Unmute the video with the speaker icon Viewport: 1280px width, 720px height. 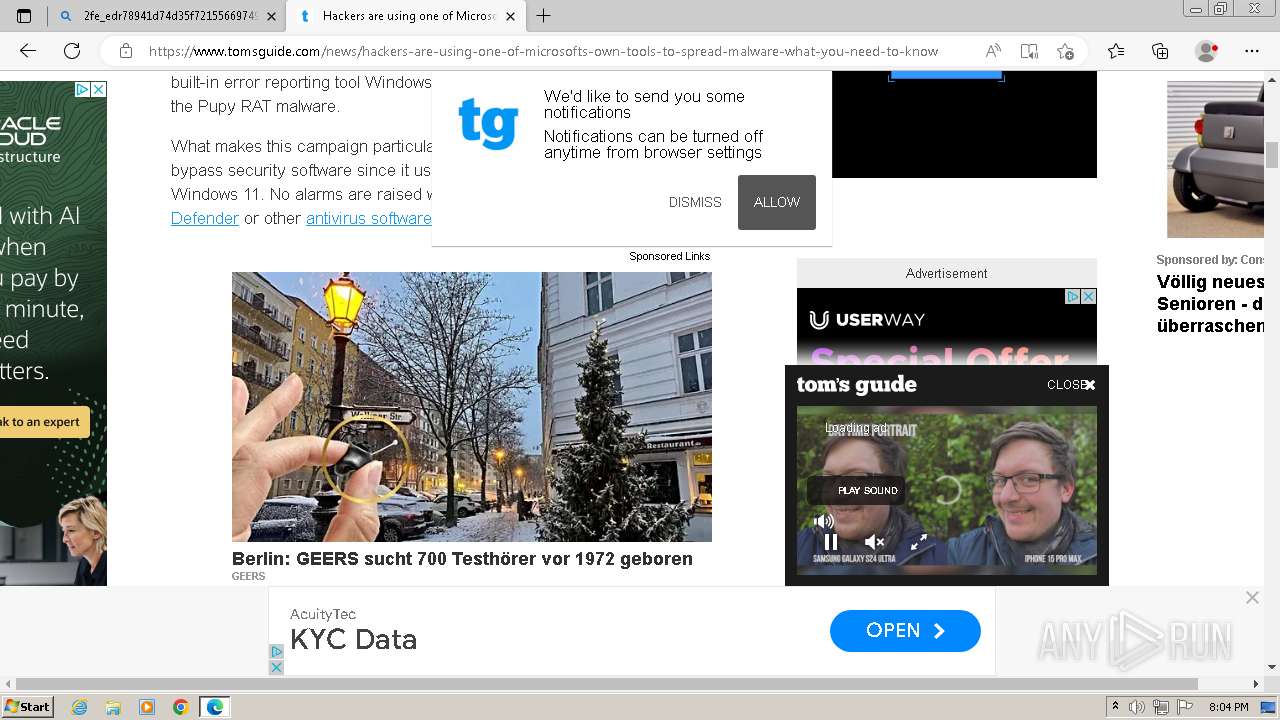click(x=874, y=543)
